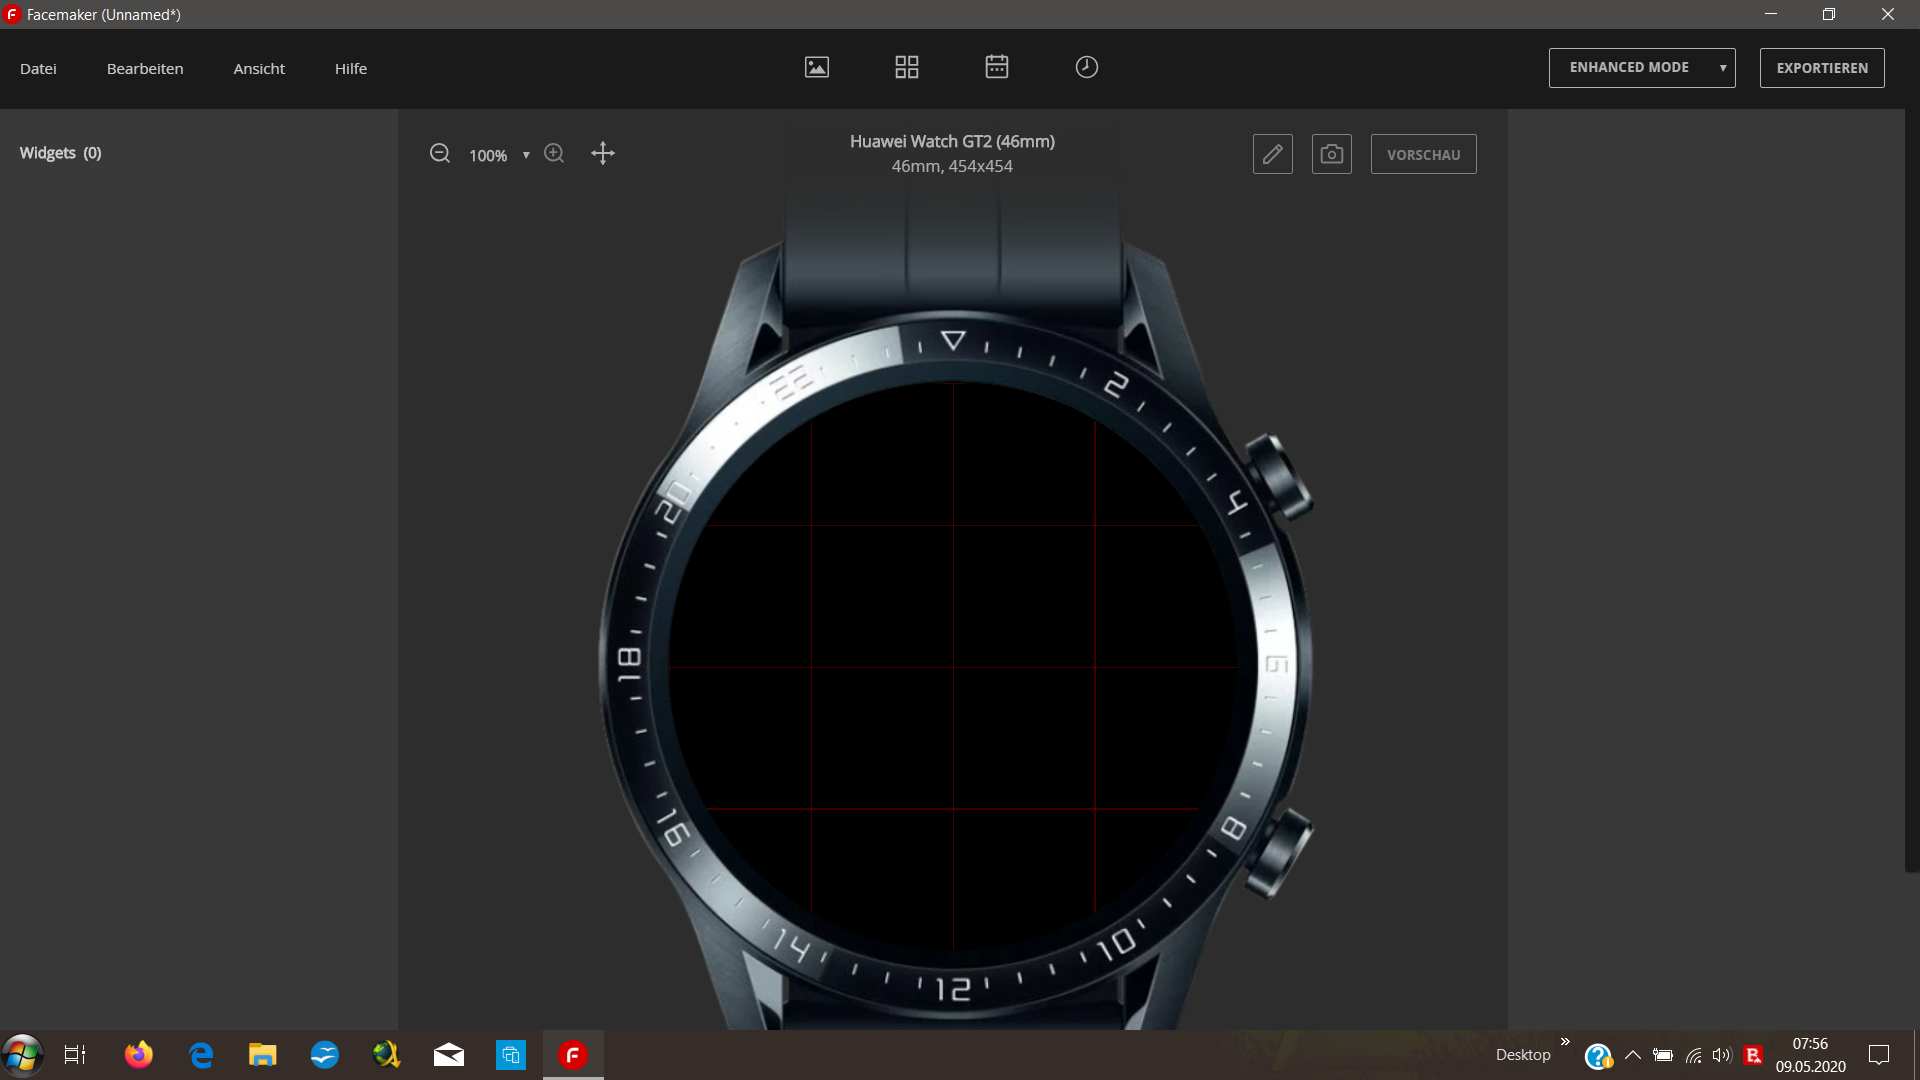The image size is (1920, 1080).
Task: Click the Widgets (0) panel header
Action: tap(60, 153)
